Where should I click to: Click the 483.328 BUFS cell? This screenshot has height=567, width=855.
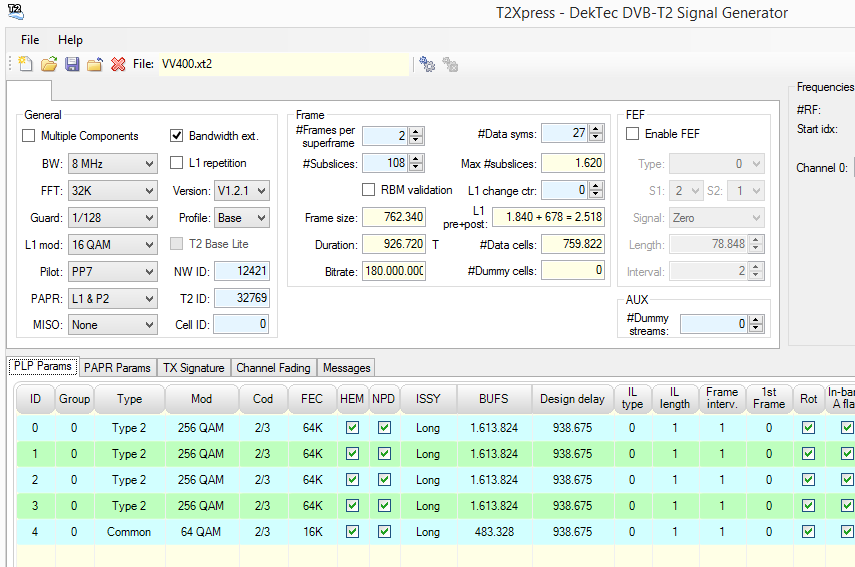(495, 532)
